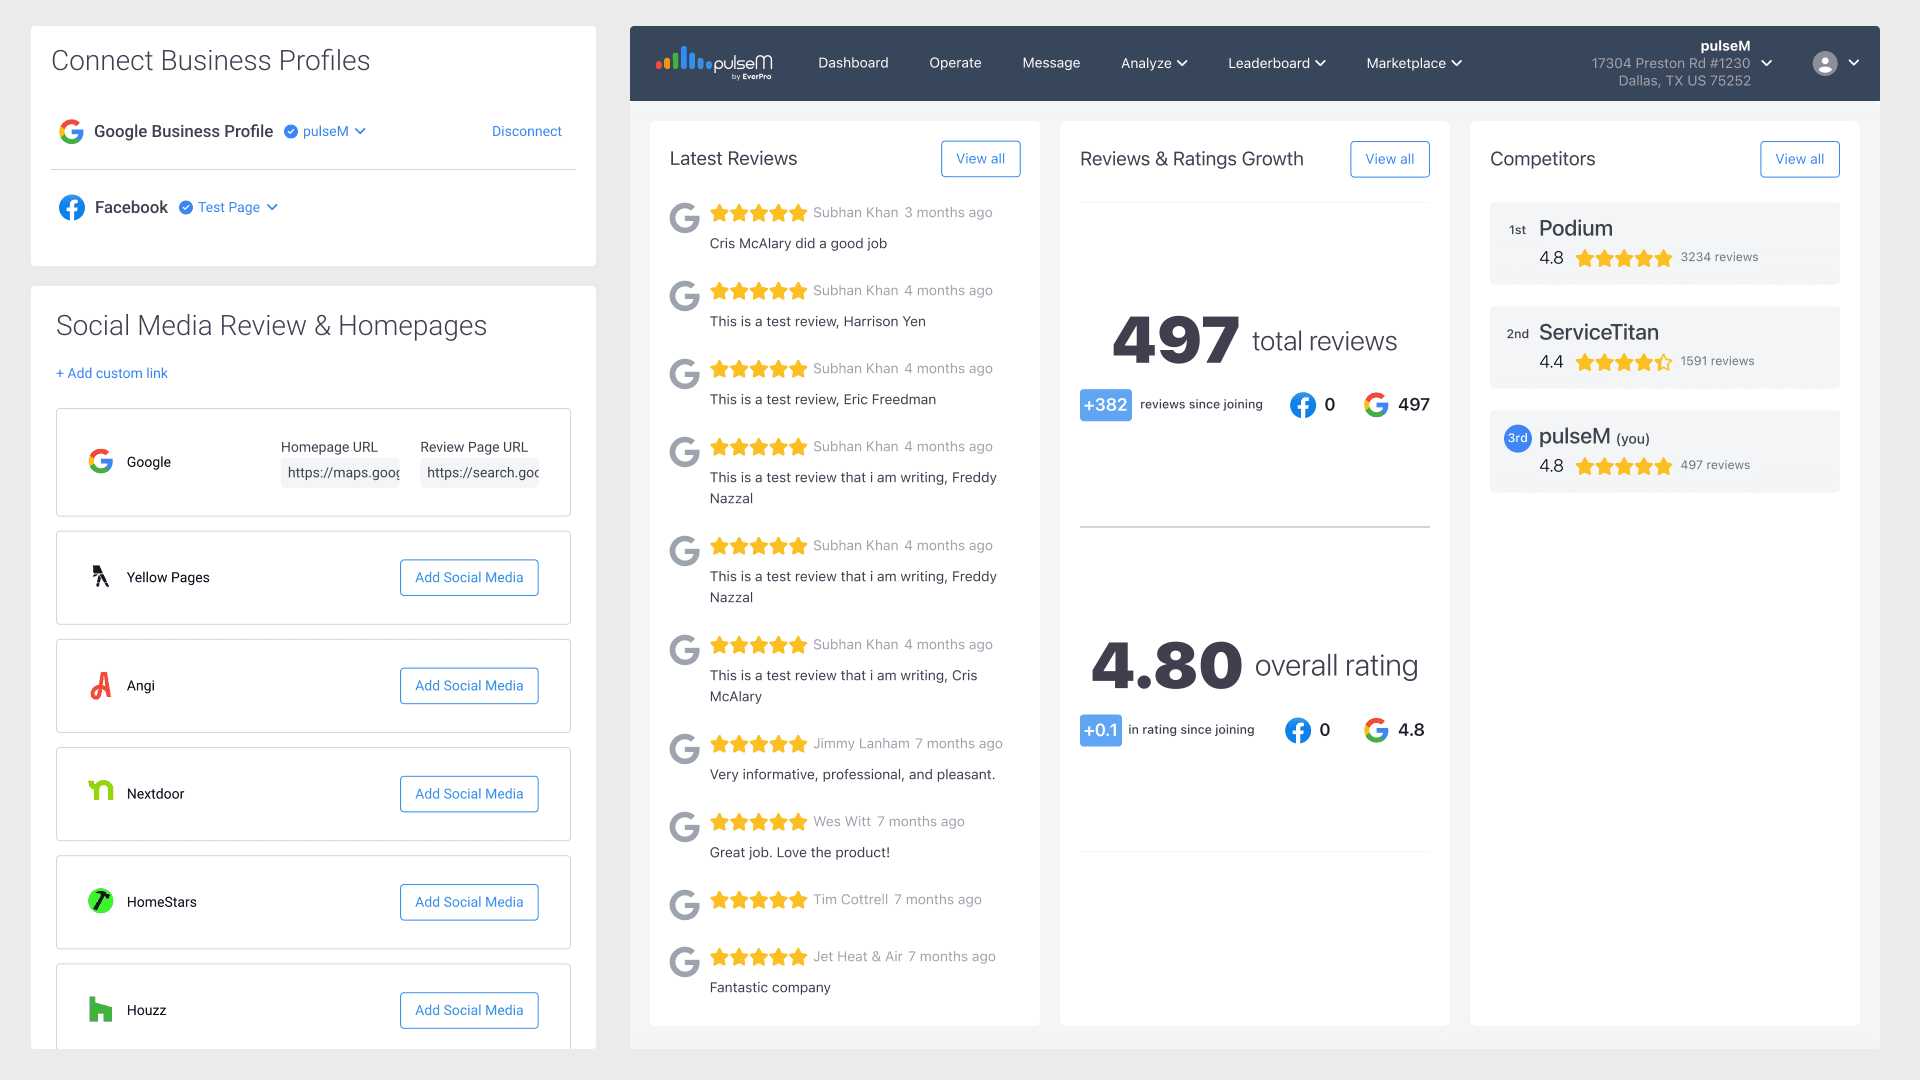Click Disconnect for Google Business Profile

(527, 131)
